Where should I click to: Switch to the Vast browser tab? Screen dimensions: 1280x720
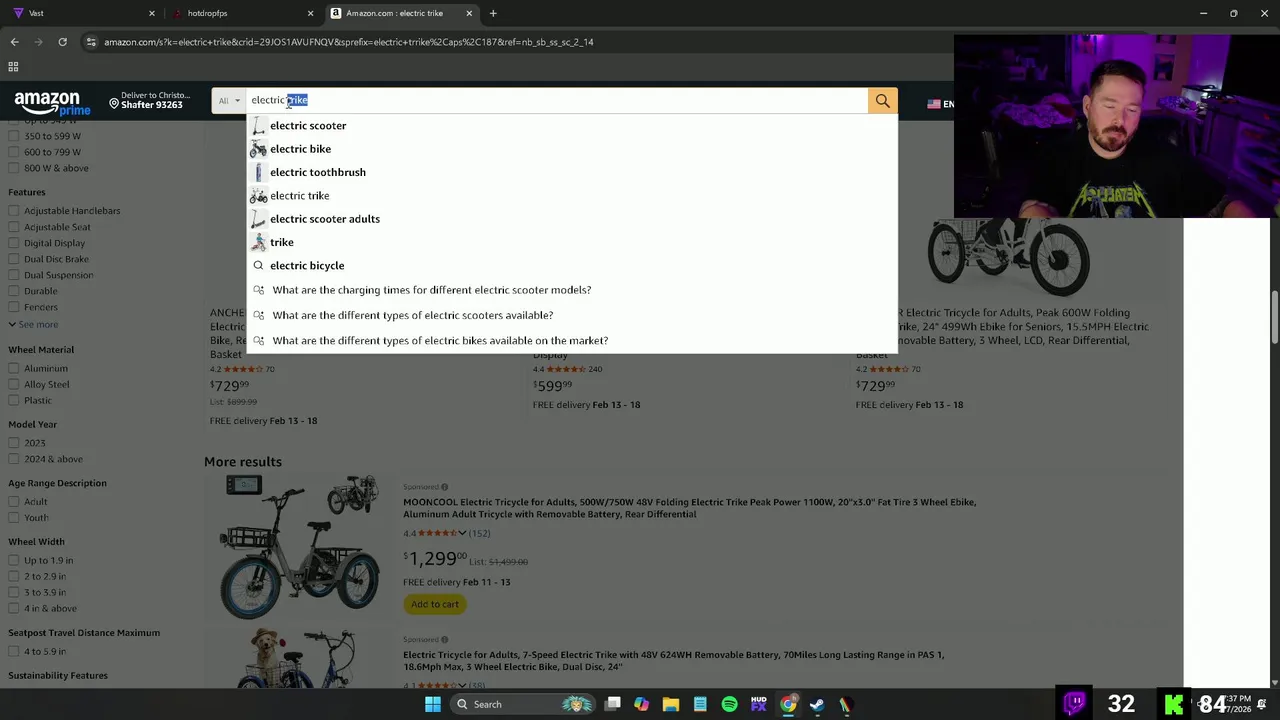click(x=83, y=13)
